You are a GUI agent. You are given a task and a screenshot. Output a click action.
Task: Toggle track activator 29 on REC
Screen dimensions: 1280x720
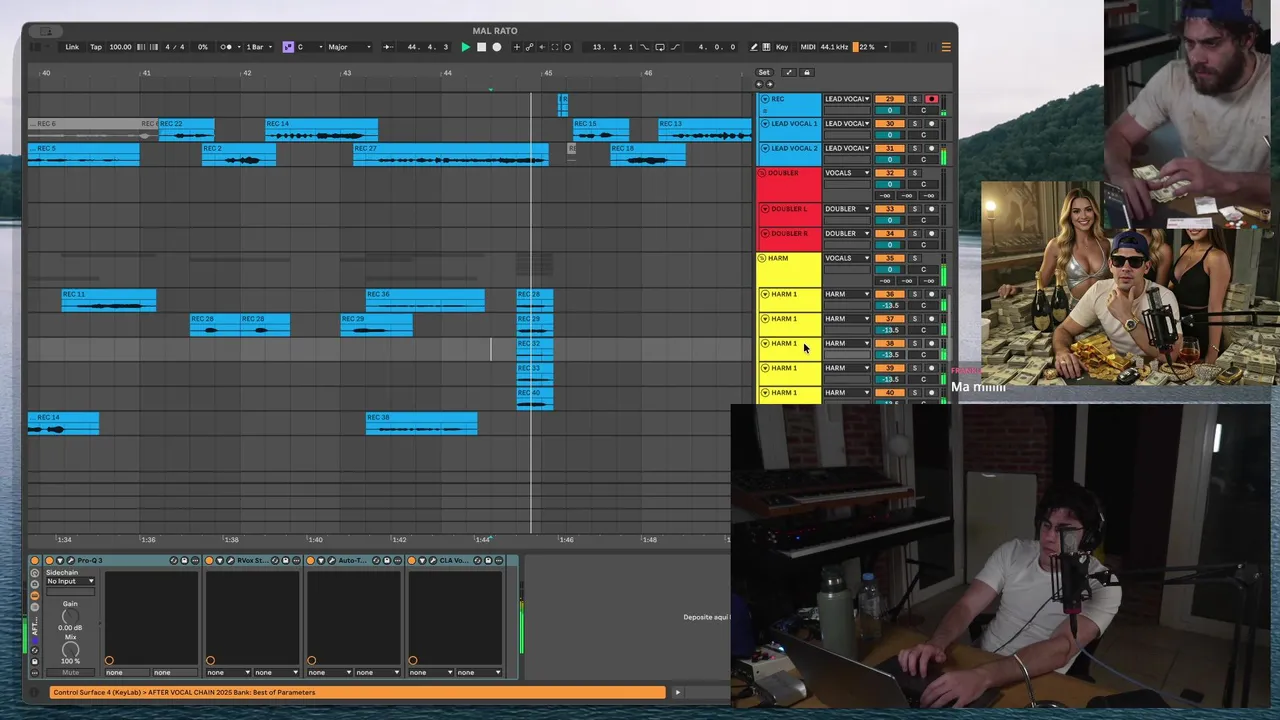point(889,99)
